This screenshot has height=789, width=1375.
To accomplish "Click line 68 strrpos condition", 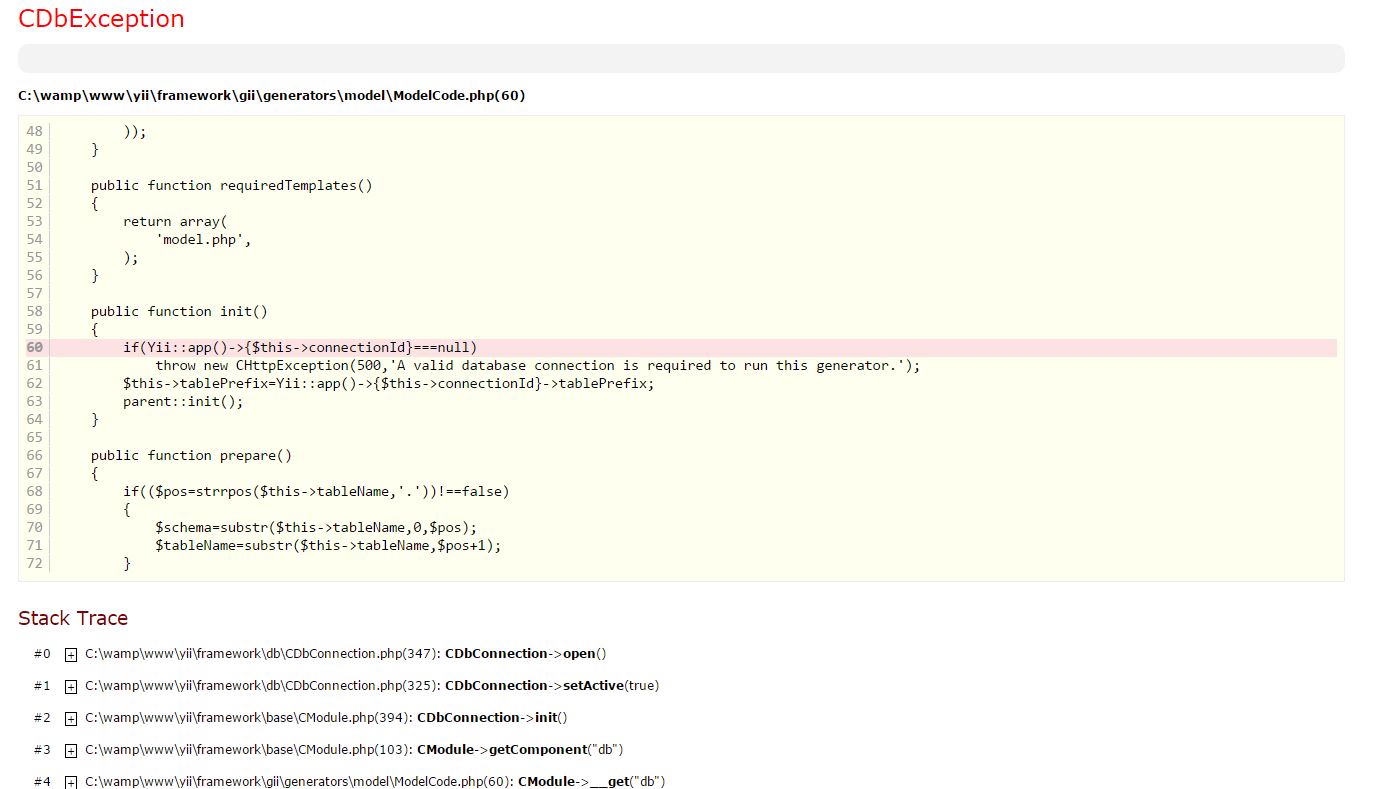I will tap(316, 492).
